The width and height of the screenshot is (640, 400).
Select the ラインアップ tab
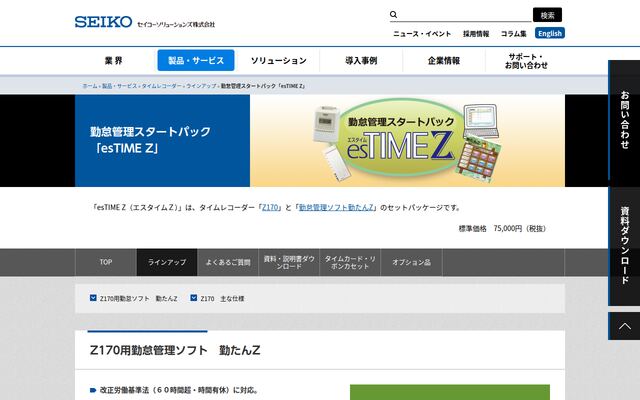click(167, 262)
